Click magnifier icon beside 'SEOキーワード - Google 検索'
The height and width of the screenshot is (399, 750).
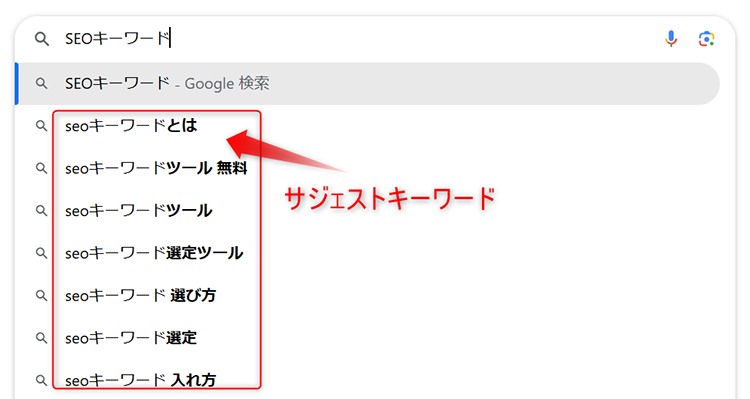42,84
